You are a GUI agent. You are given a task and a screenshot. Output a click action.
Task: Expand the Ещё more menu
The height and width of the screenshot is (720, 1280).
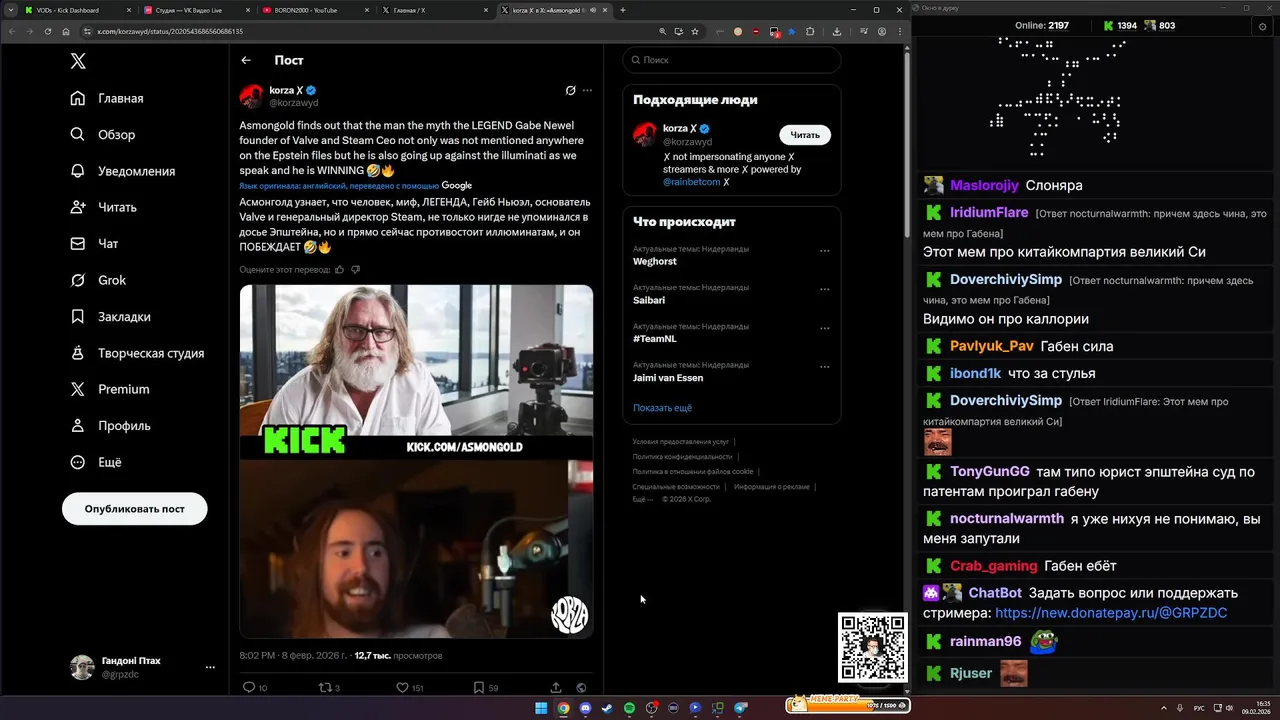tap(97, 462)
